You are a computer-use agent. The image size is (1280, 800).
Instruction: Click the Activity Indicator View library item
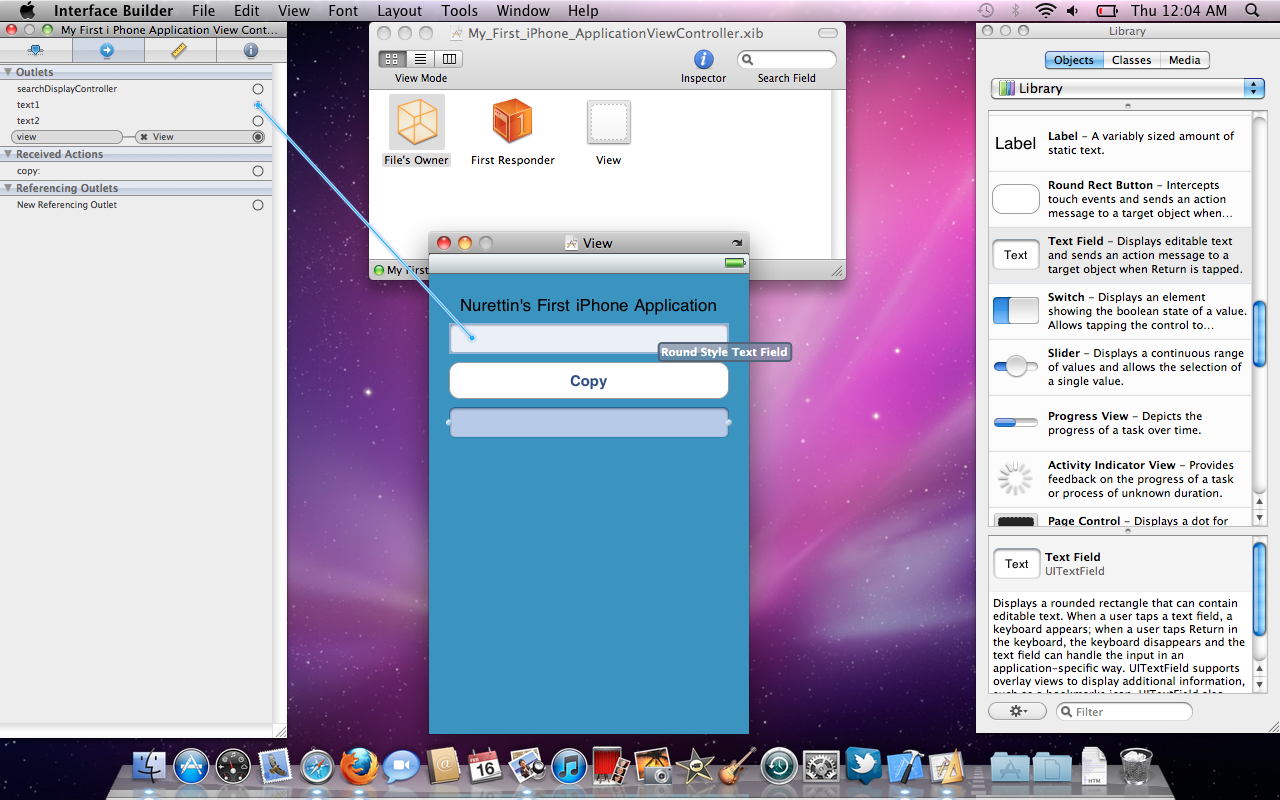point(1120,479)
